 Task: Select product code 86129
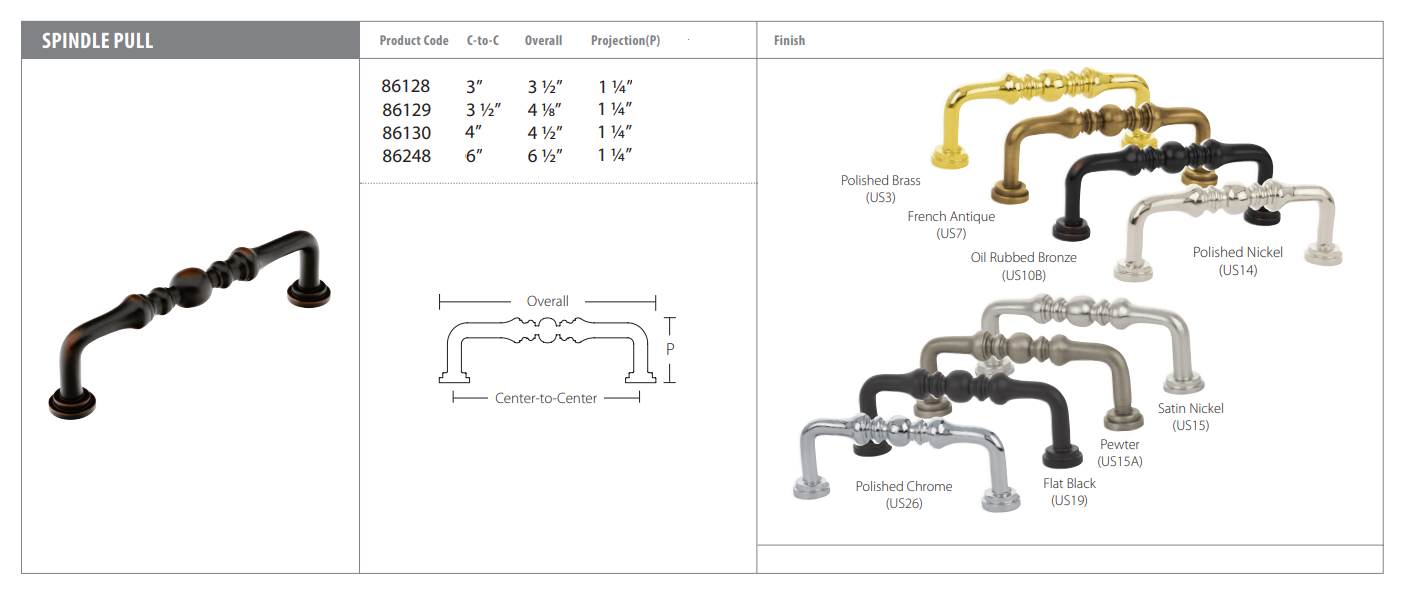click(406, 110)
